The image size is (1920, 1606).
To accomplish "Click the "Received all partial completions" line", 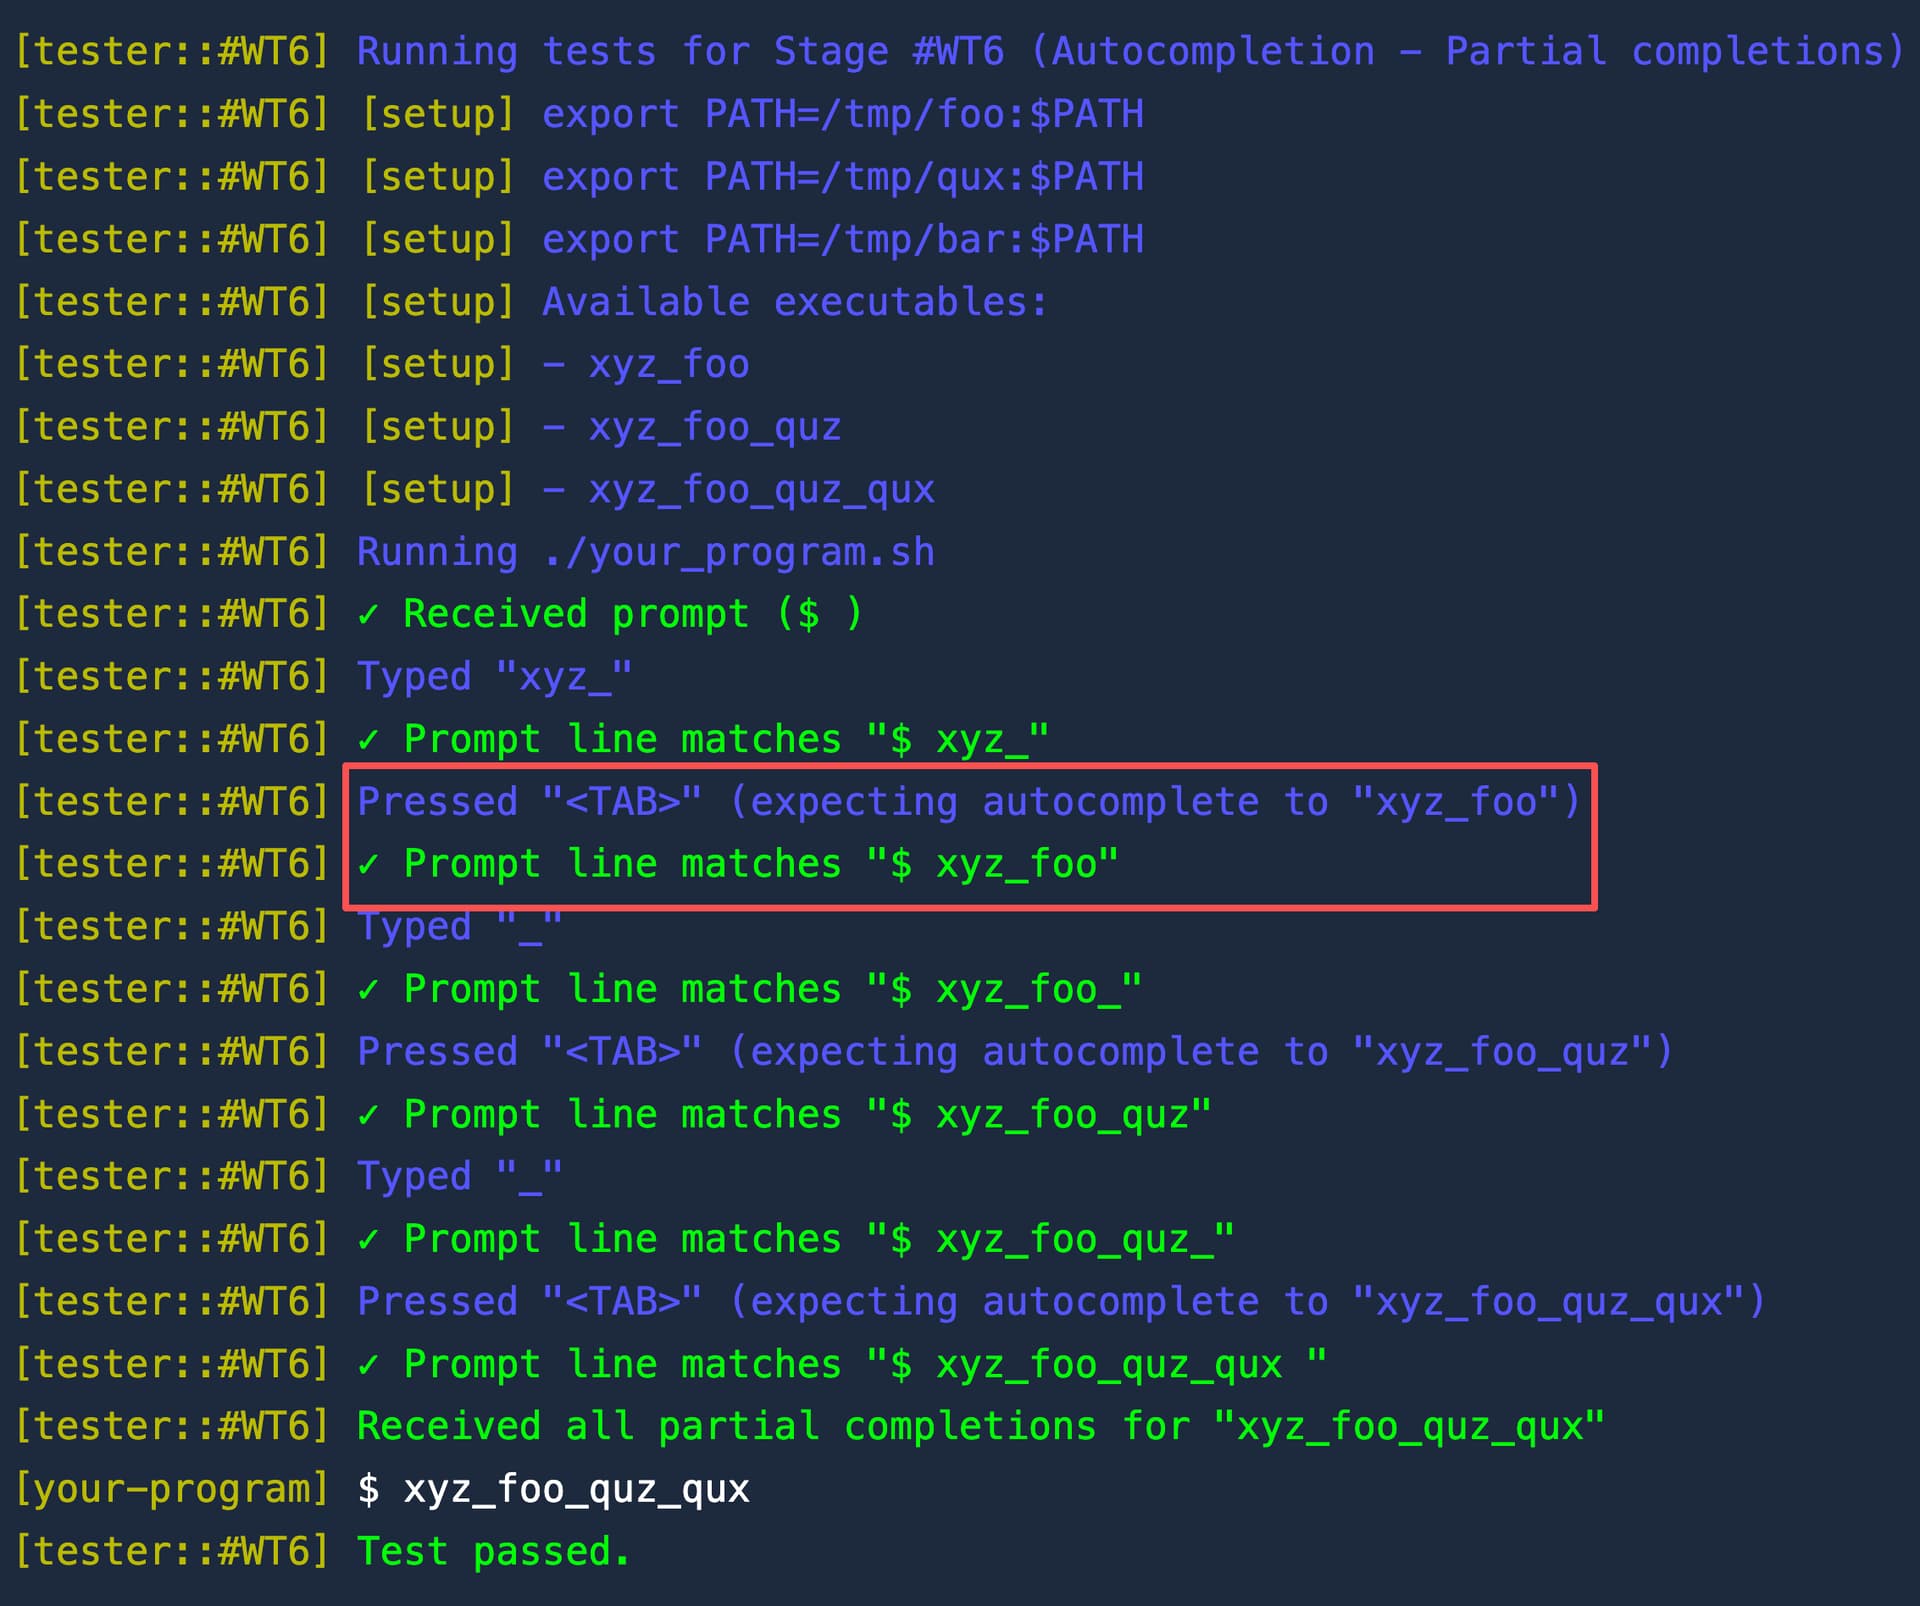I will click(x=980, y=1427).
